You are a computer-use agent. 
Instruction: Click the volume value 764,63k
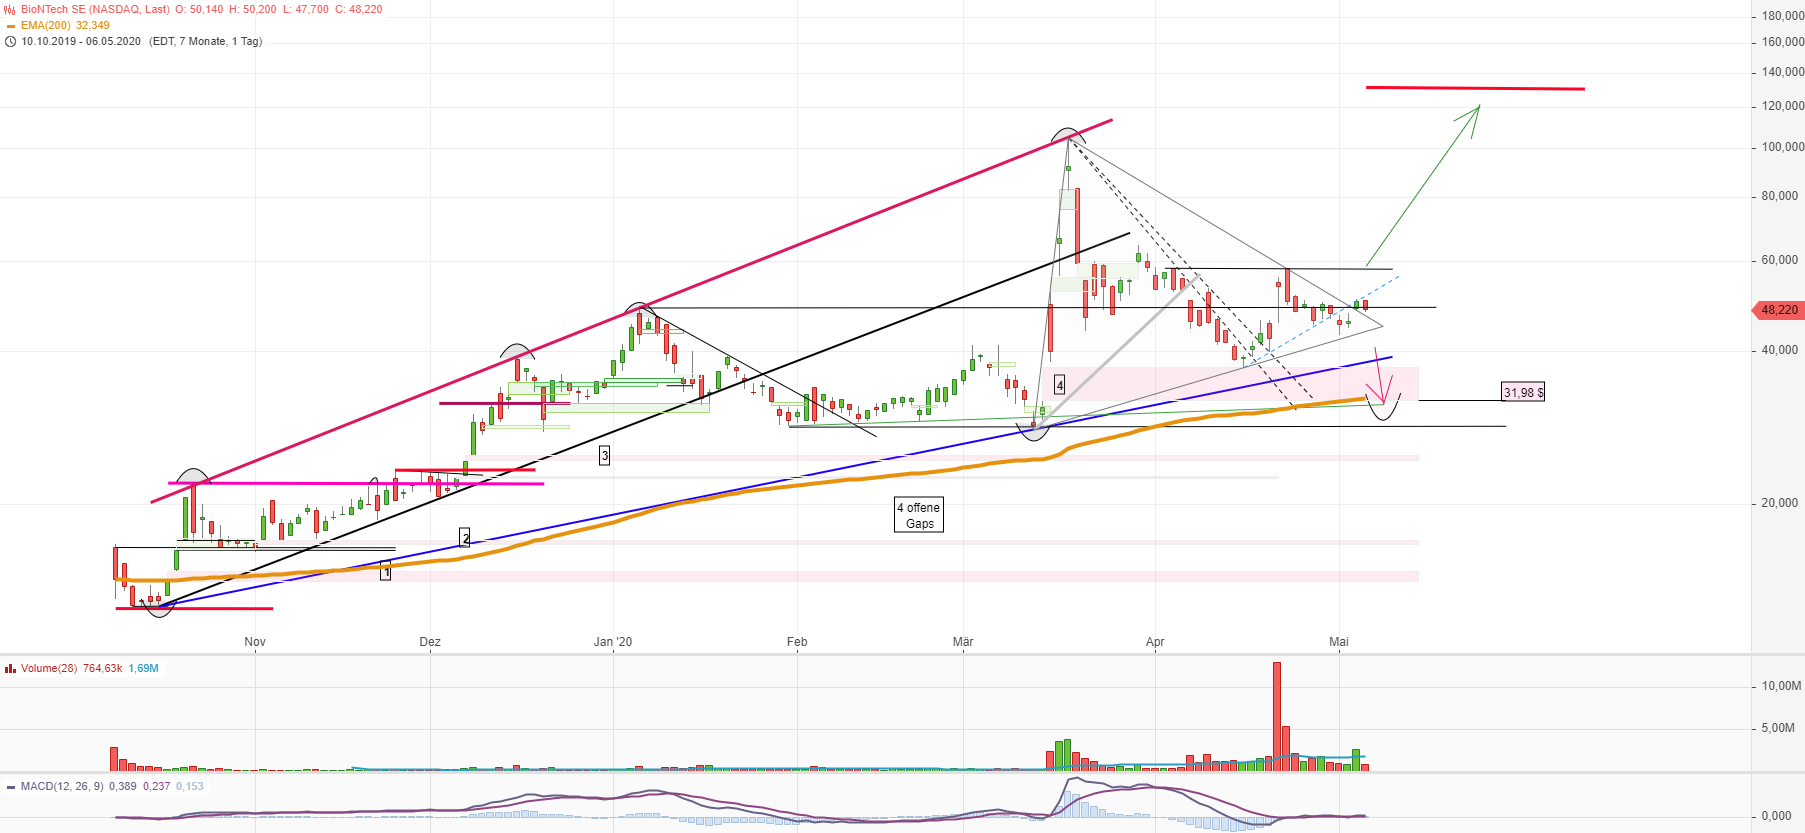point(103,669)
